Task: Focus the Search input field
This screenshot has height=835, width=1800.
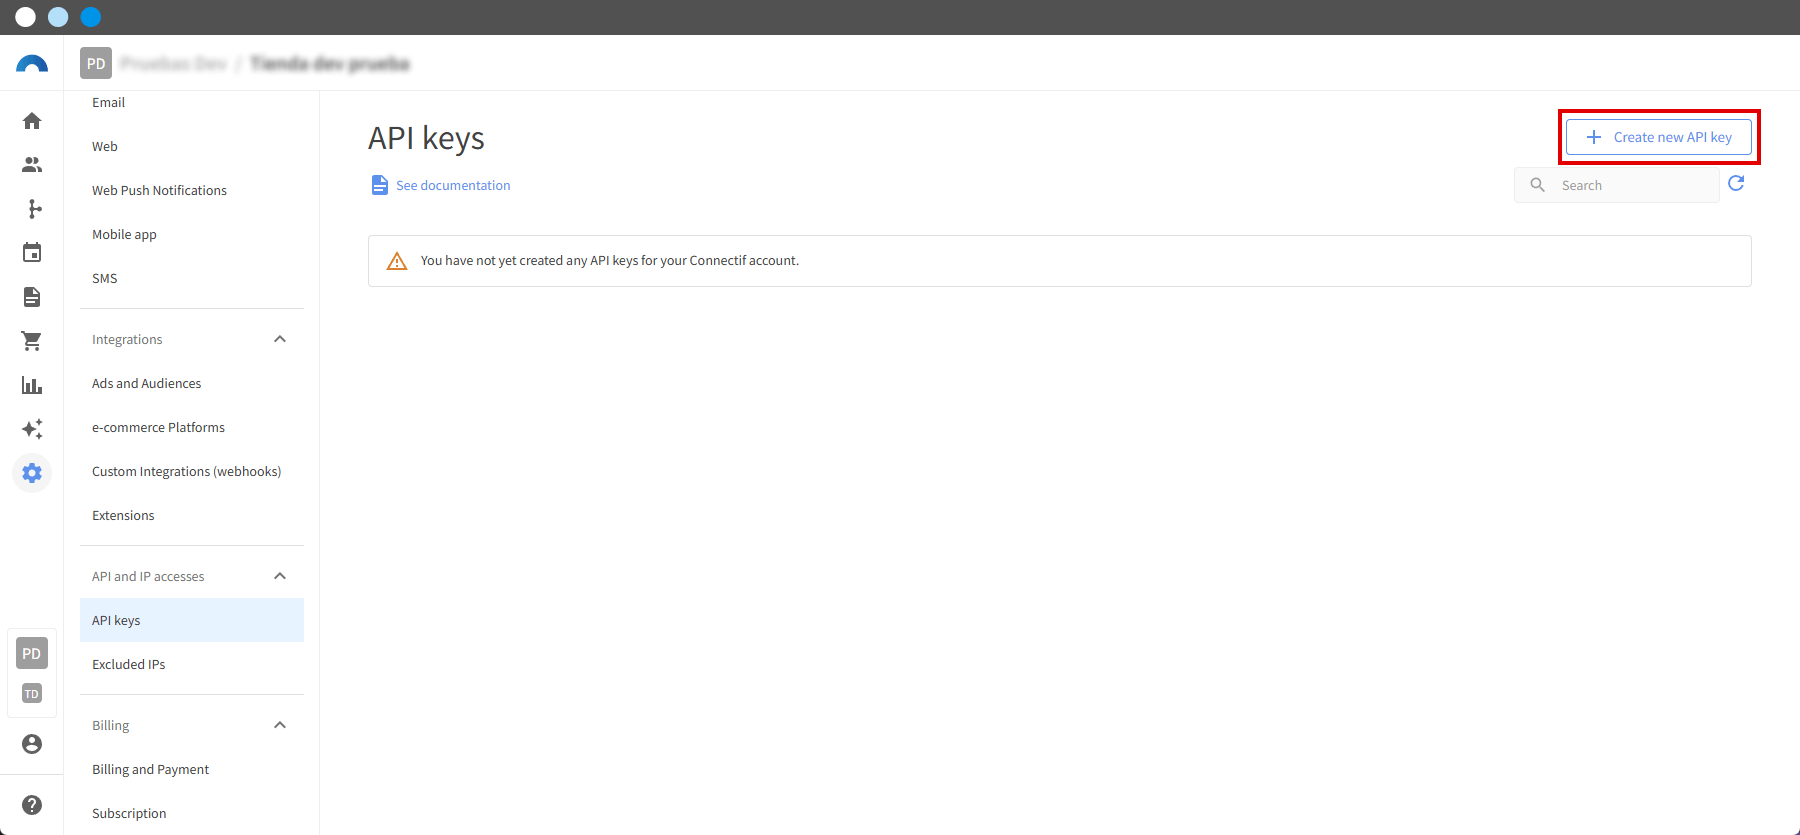Action: 1617,185
